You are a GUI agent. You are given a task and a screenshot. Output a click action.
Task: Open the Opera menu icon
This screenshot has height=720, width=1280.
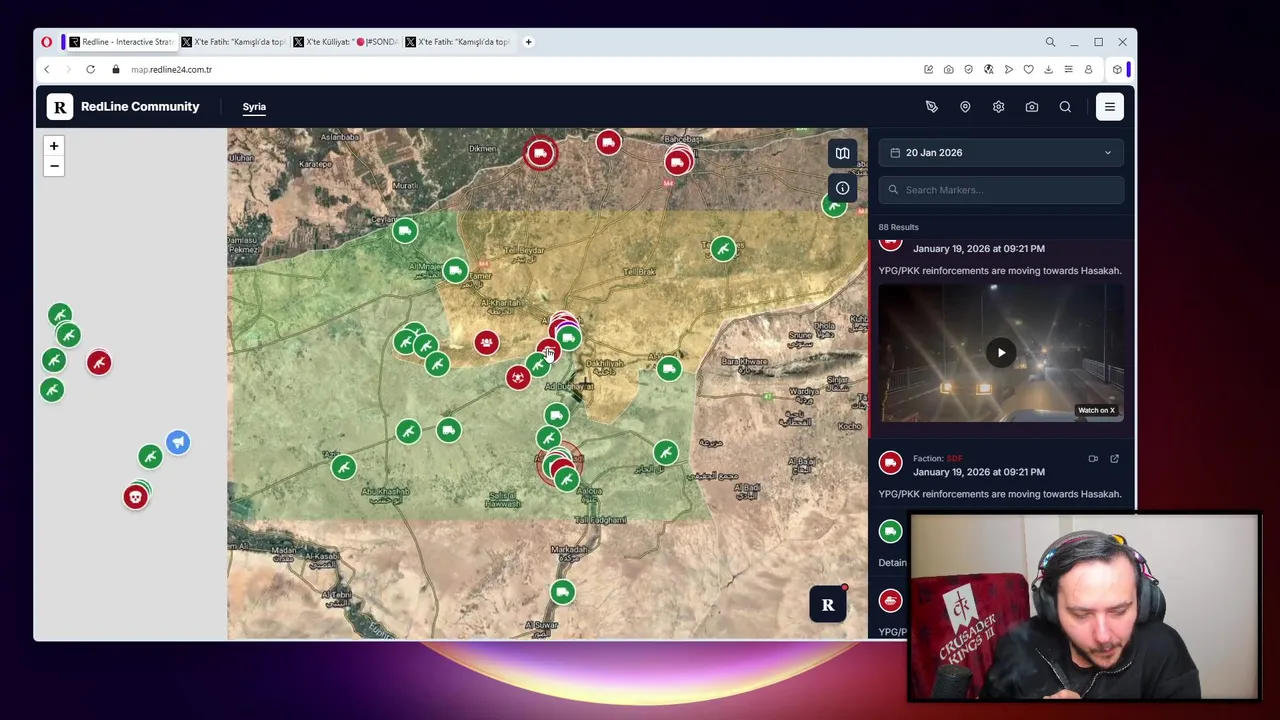(46, 42)
